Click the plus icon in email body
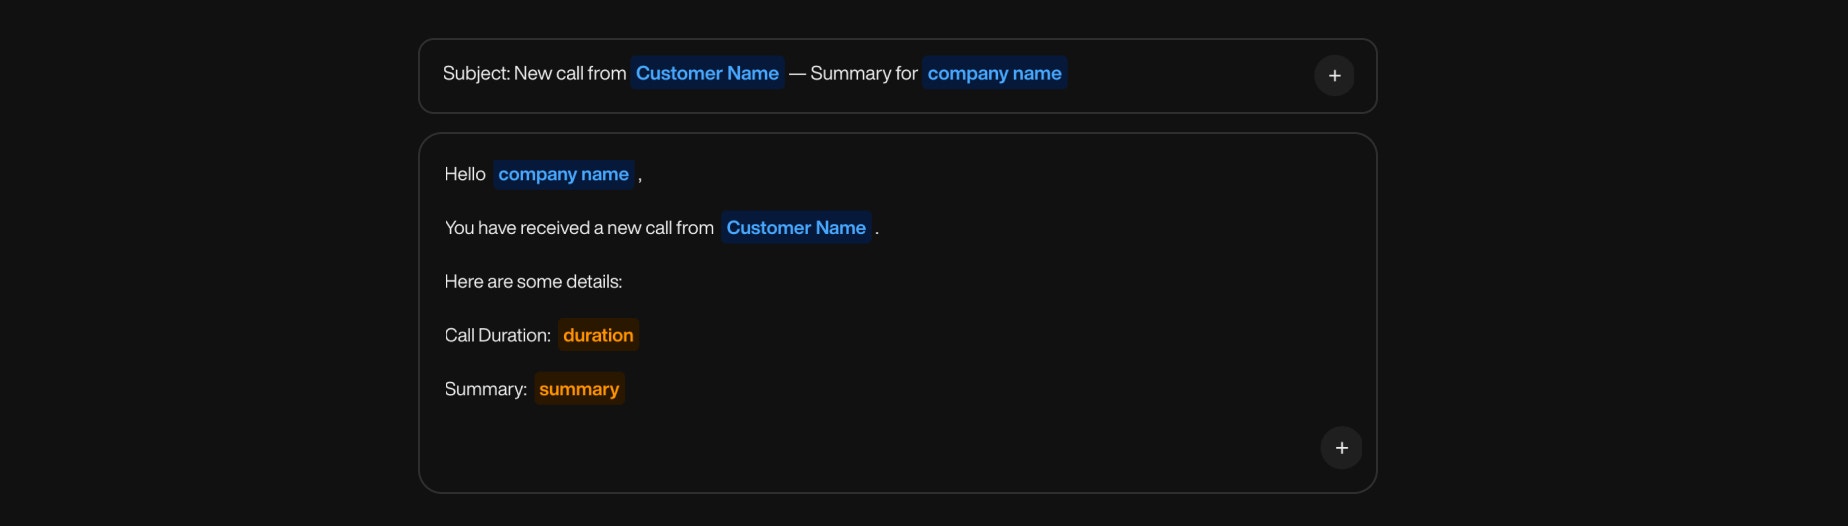Screen dimensions: 1848x526 pos(1341,448)
